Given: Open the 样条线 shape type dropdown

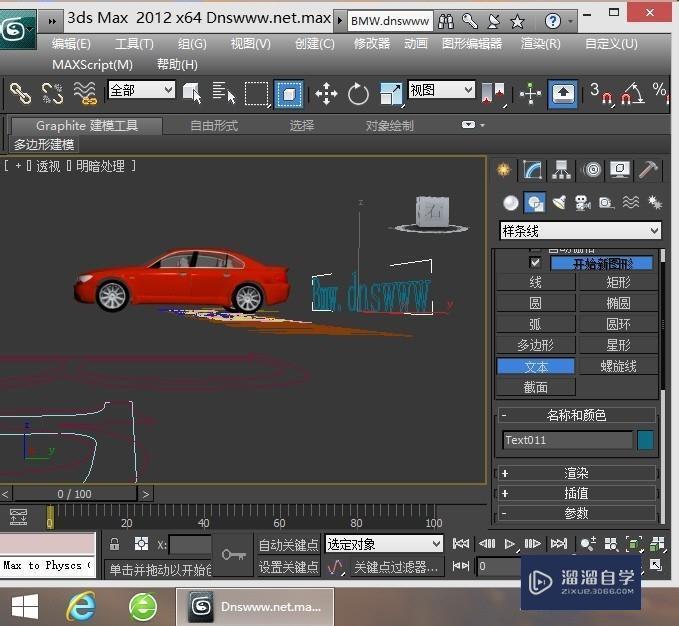Looking at the screenshot, I should tap(580, 231).
